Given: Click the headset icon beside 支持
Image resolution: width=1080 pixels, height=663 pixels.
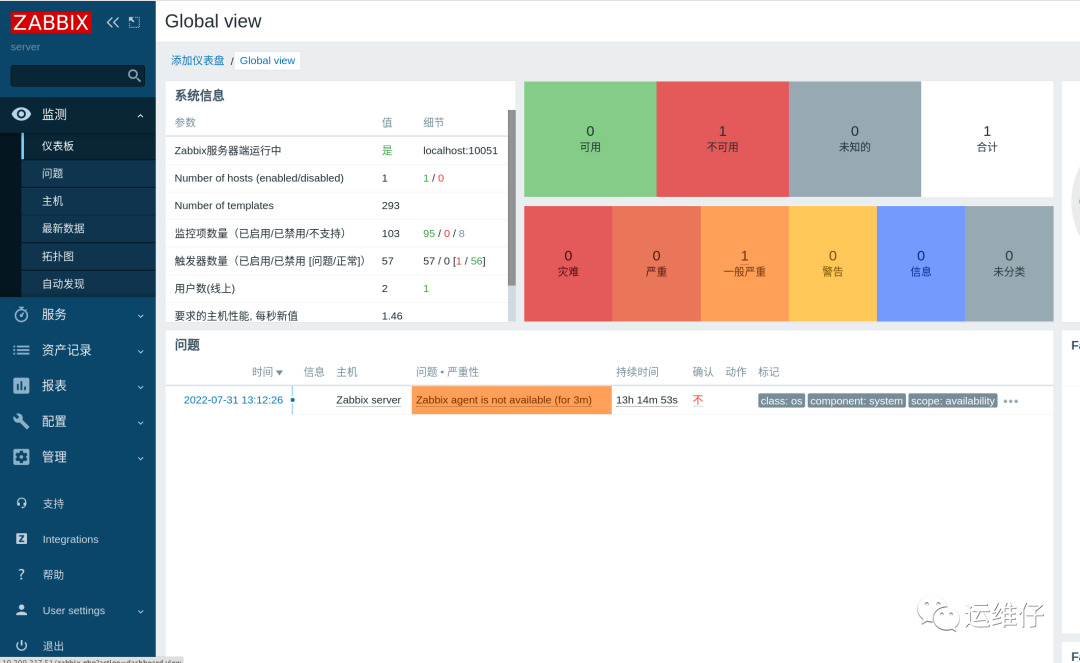Looking at the screenshot, I should click(x=21, y=503).
